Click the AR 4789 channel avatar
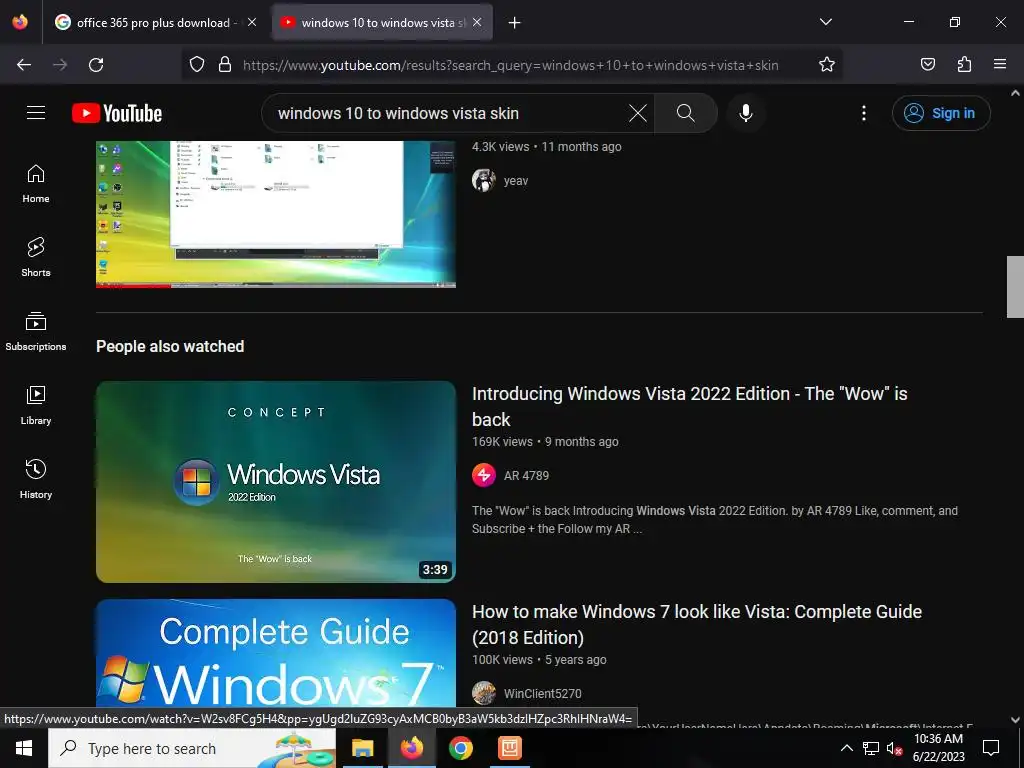Viewport: 1024px width, 768px height. point(484,475)
